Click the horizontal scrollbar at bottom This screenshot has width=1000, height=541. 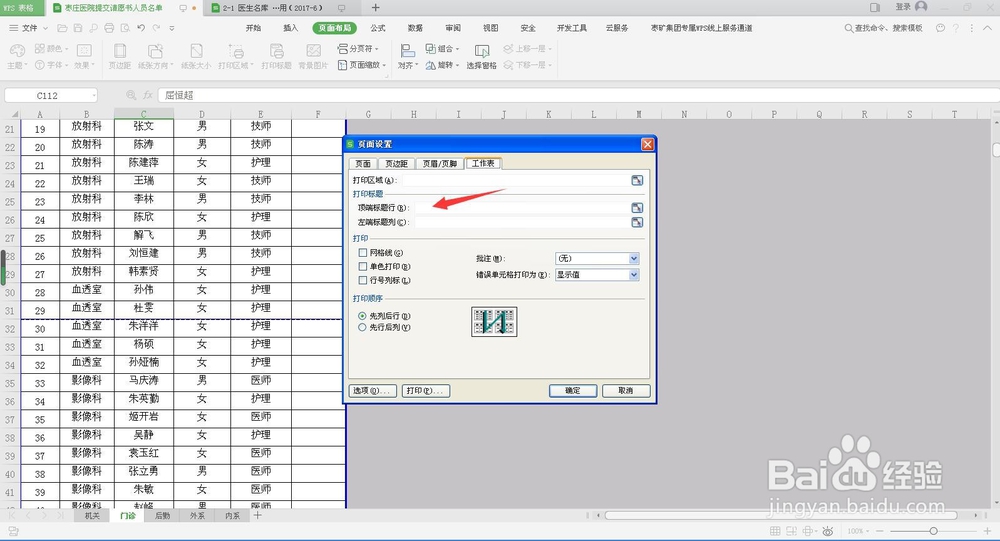781,515
